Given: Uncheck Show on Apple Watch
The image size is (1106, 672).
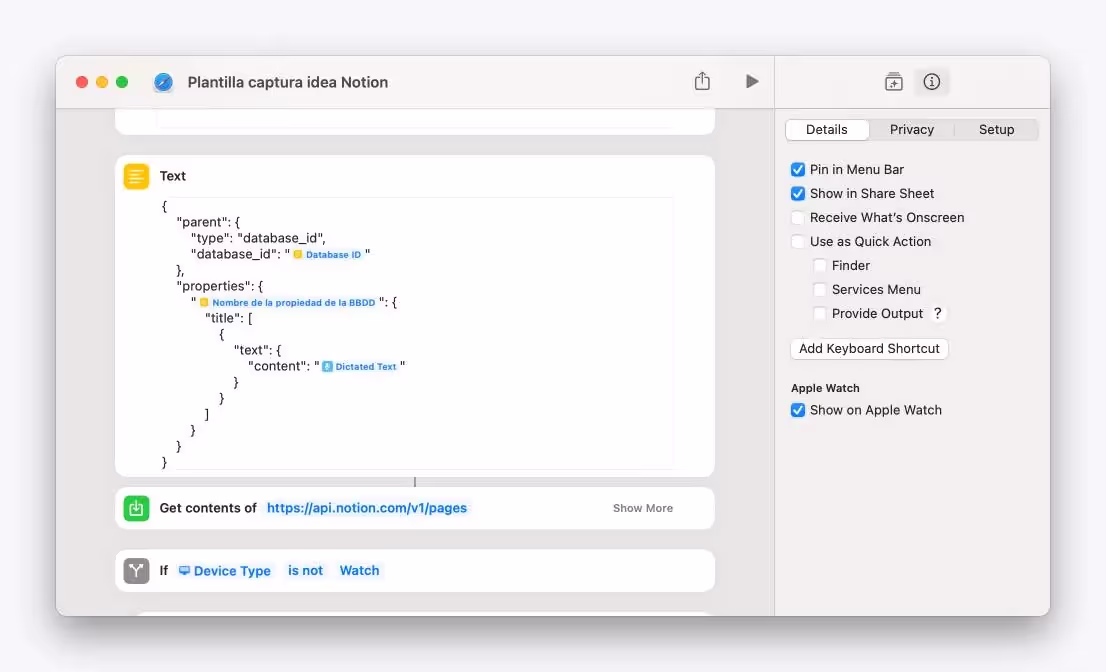Looking at the screenshot, I should pos(798,410).
